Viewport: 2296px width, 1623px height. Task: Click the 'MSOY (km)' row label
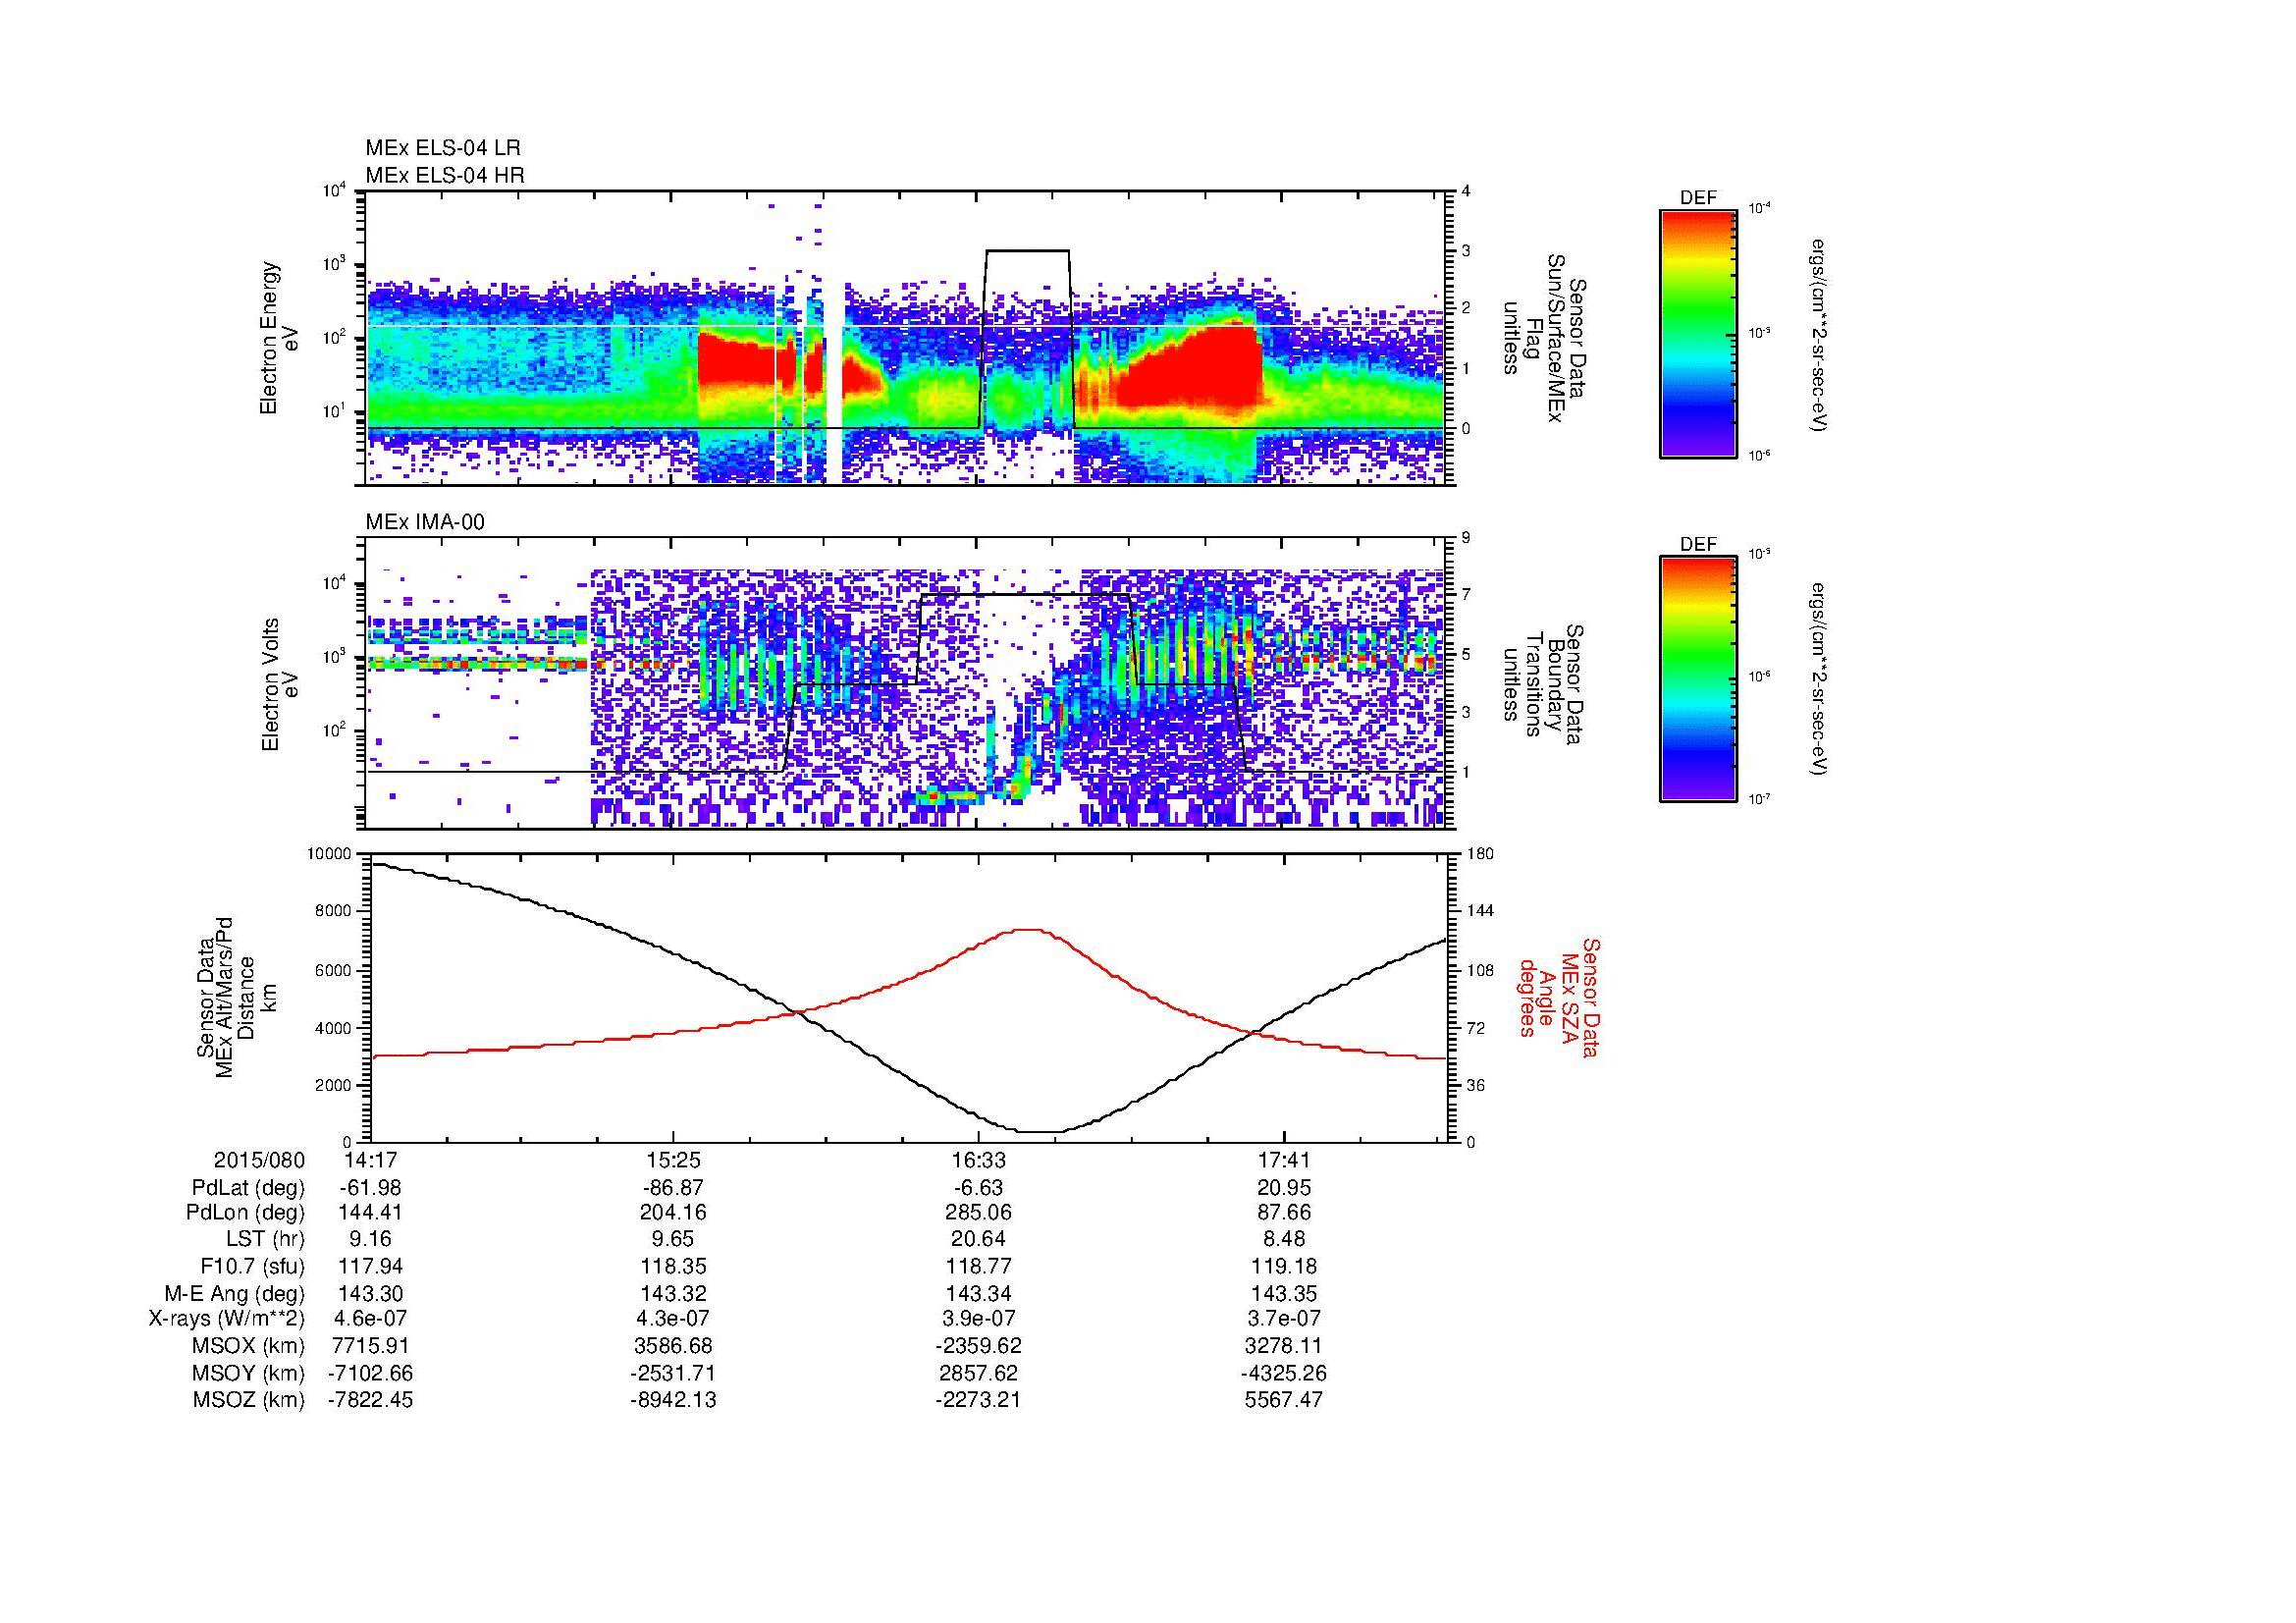(x=250, y=1373)
